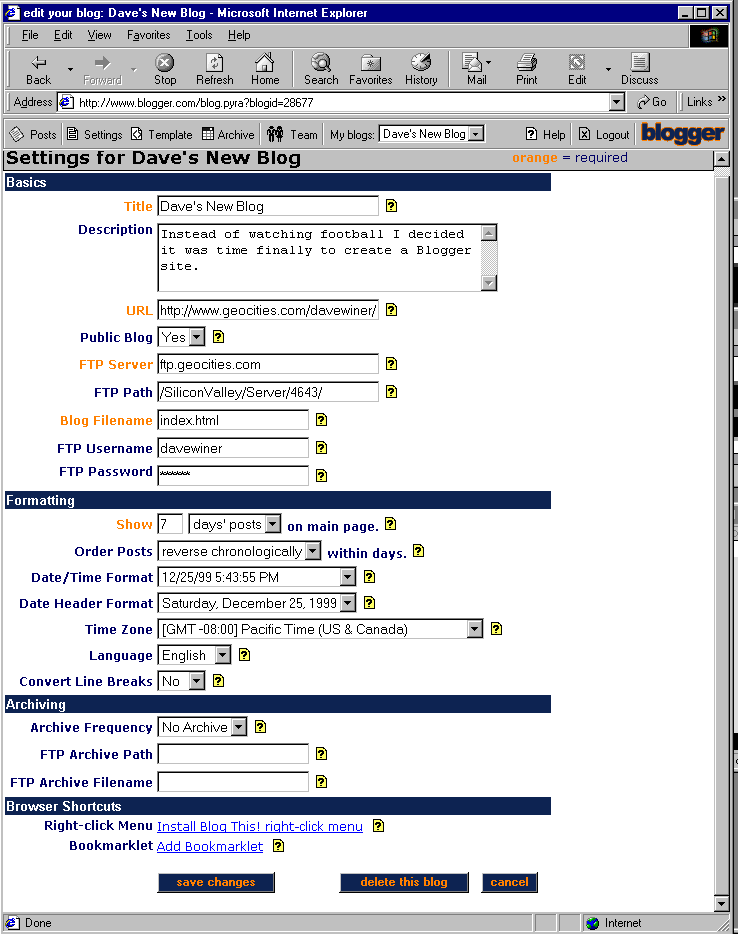Open the Archive Frequency dropdown
The height and width of the screenshot is (934, 738).
(238, 728)
